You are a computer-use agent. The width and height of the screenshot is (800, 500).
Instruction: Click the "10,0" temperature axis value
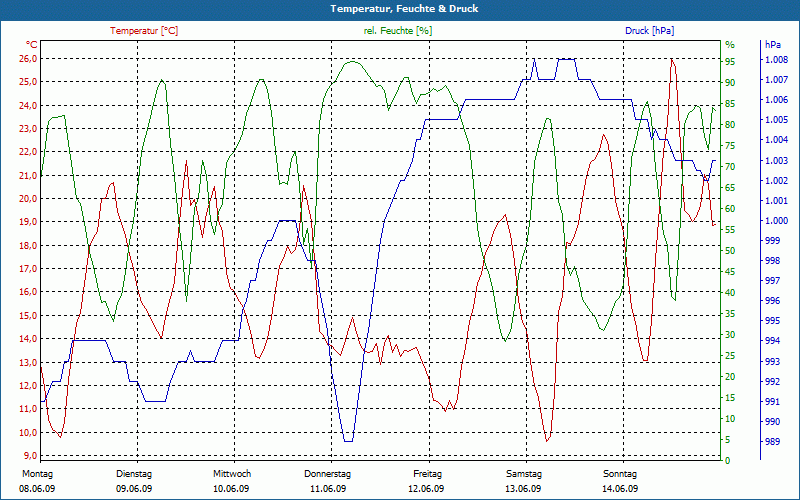[28, 433]
